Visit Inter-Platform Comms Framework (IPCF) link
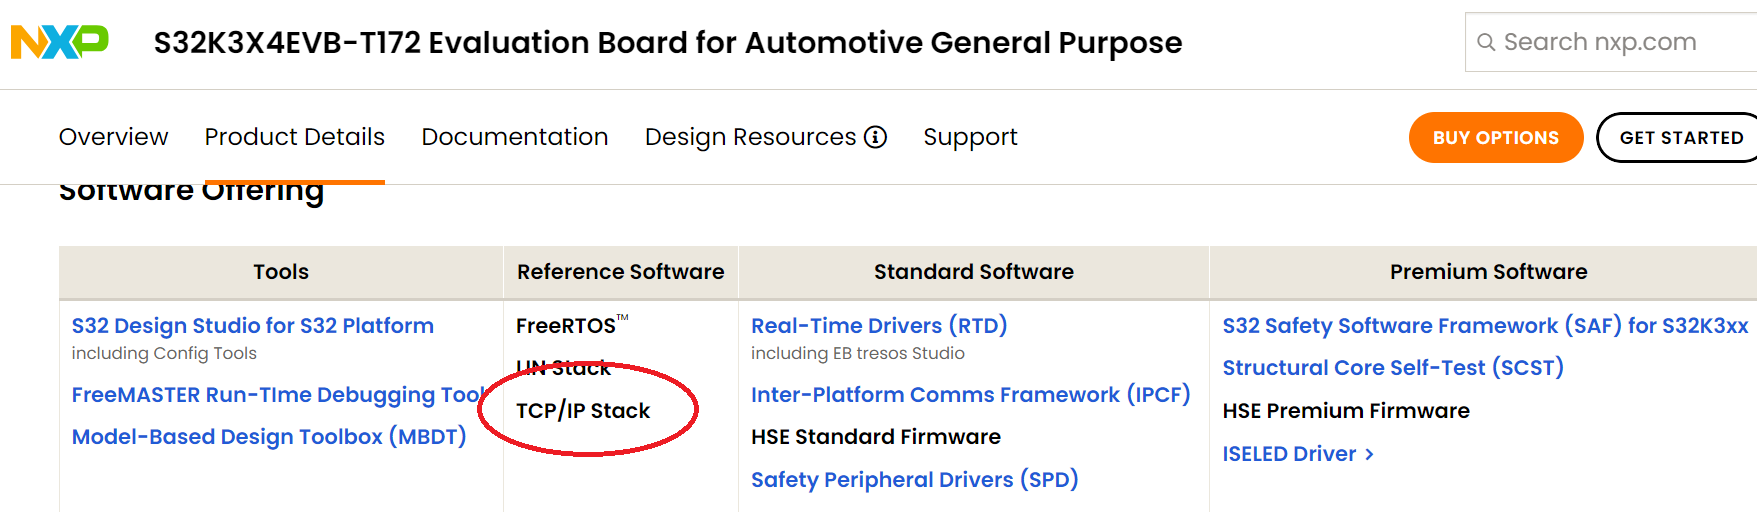 (970, 395)
